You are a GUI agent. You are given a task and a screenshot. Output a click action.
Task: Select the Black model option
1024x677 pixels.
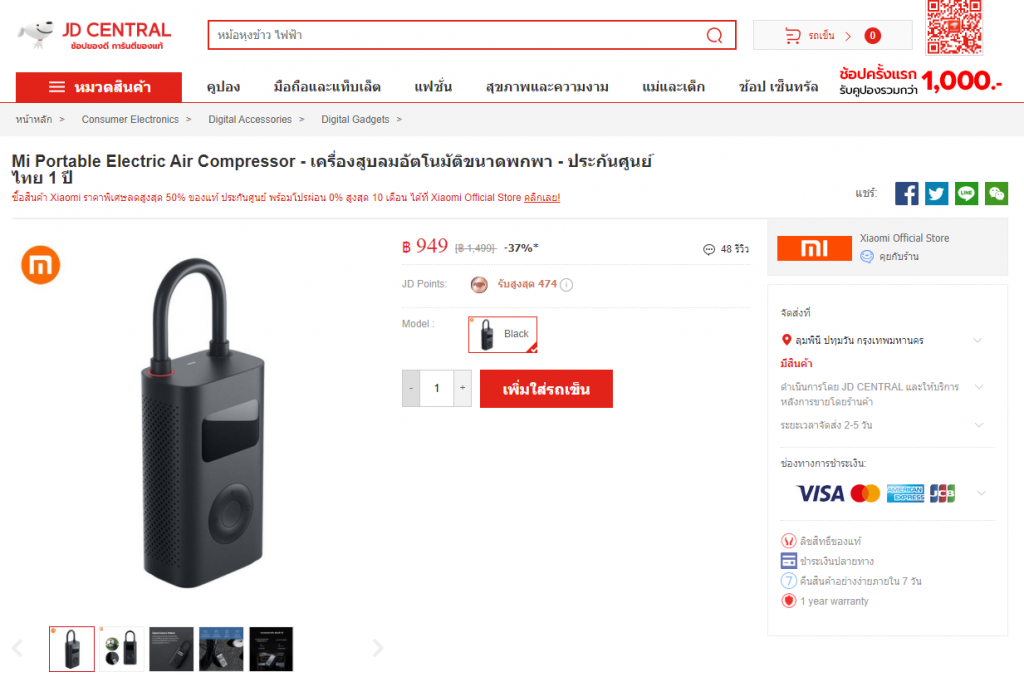tap(503, 334)
